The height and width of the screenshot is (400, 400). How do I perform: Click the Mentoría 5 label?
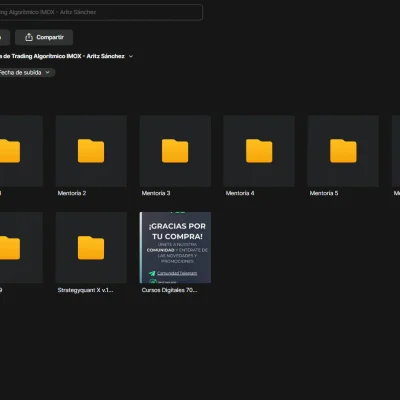click(x=324, y=193)
